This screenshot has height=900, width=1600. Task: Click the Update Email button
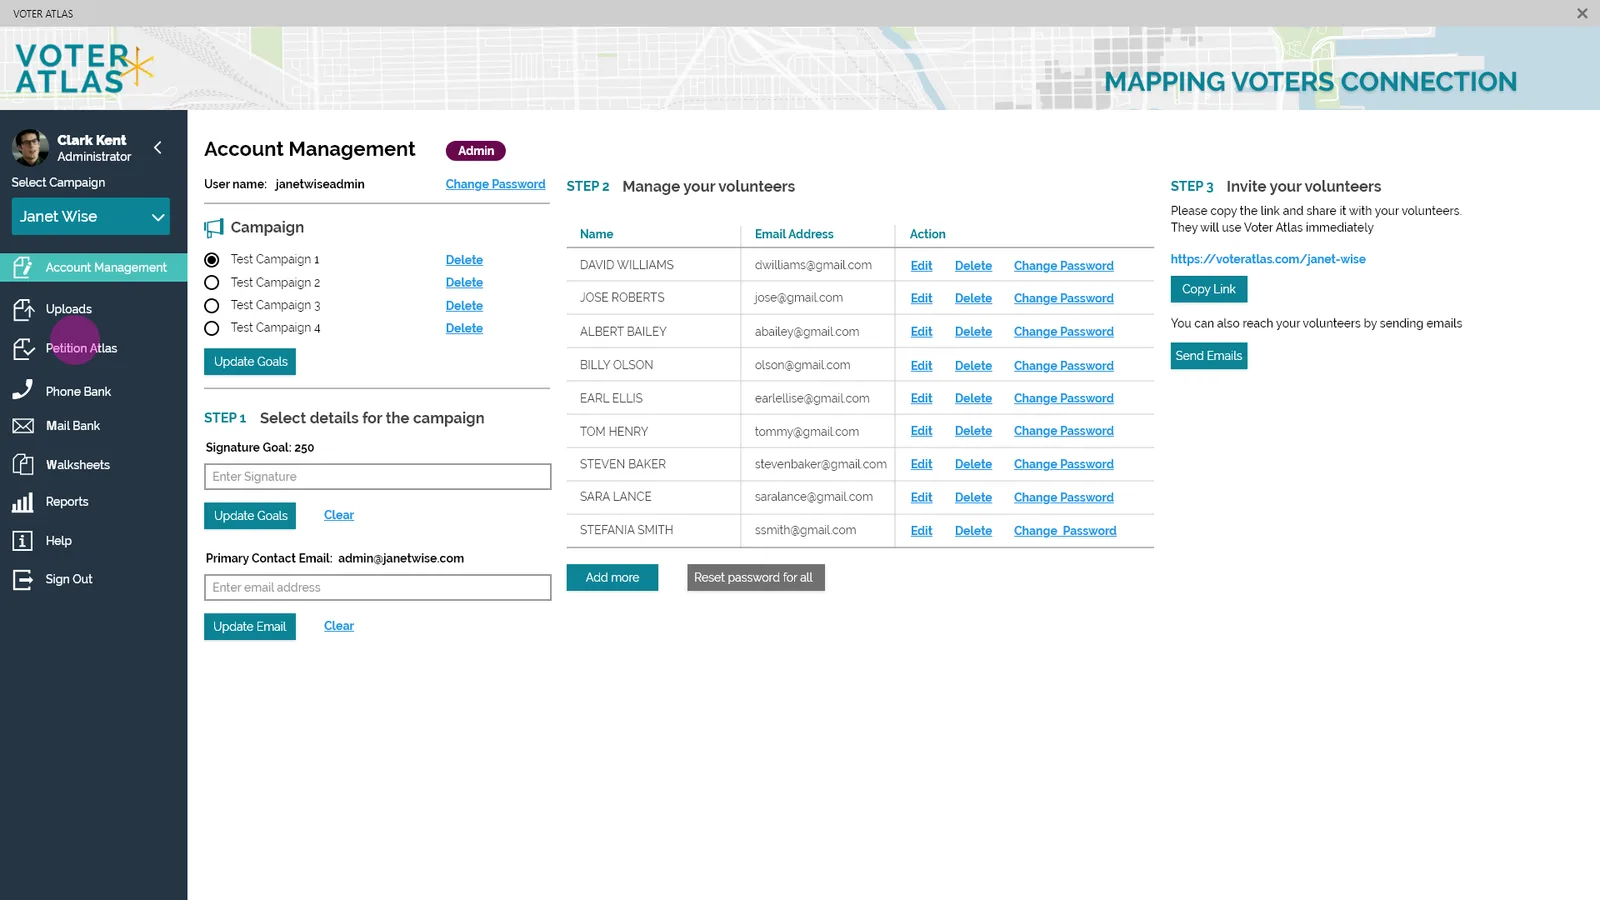[x=250, y=627]
